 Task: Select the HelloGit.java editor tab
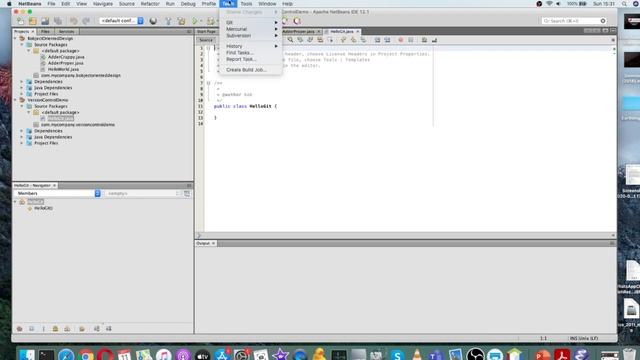click(x=342, y=31)
